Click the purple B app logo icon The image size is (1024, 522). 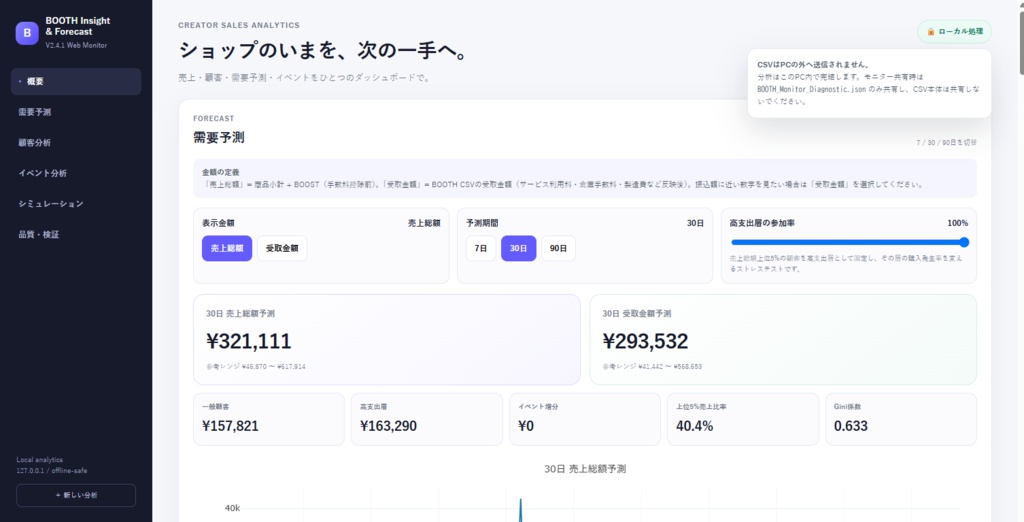[x=27, y=33]
